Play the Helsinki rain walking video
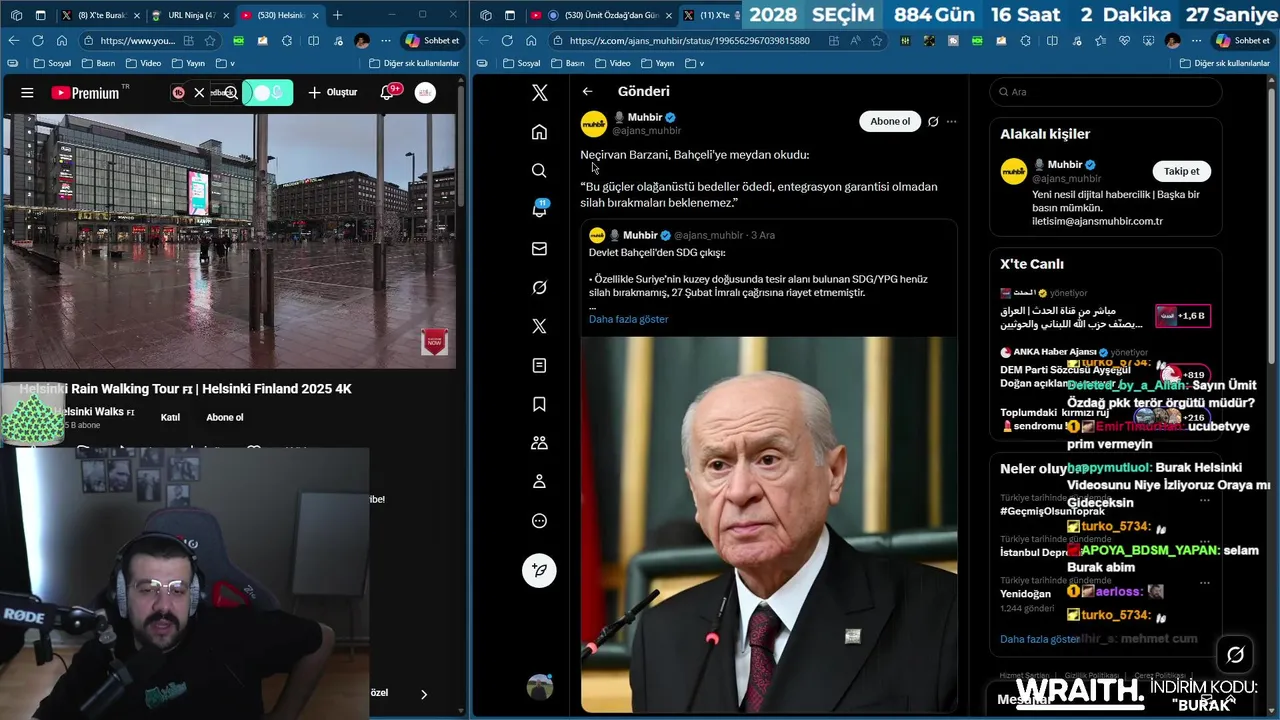The width and height of the screenshot is (1280, 720). pyautogui.click(x=230, y=240)
